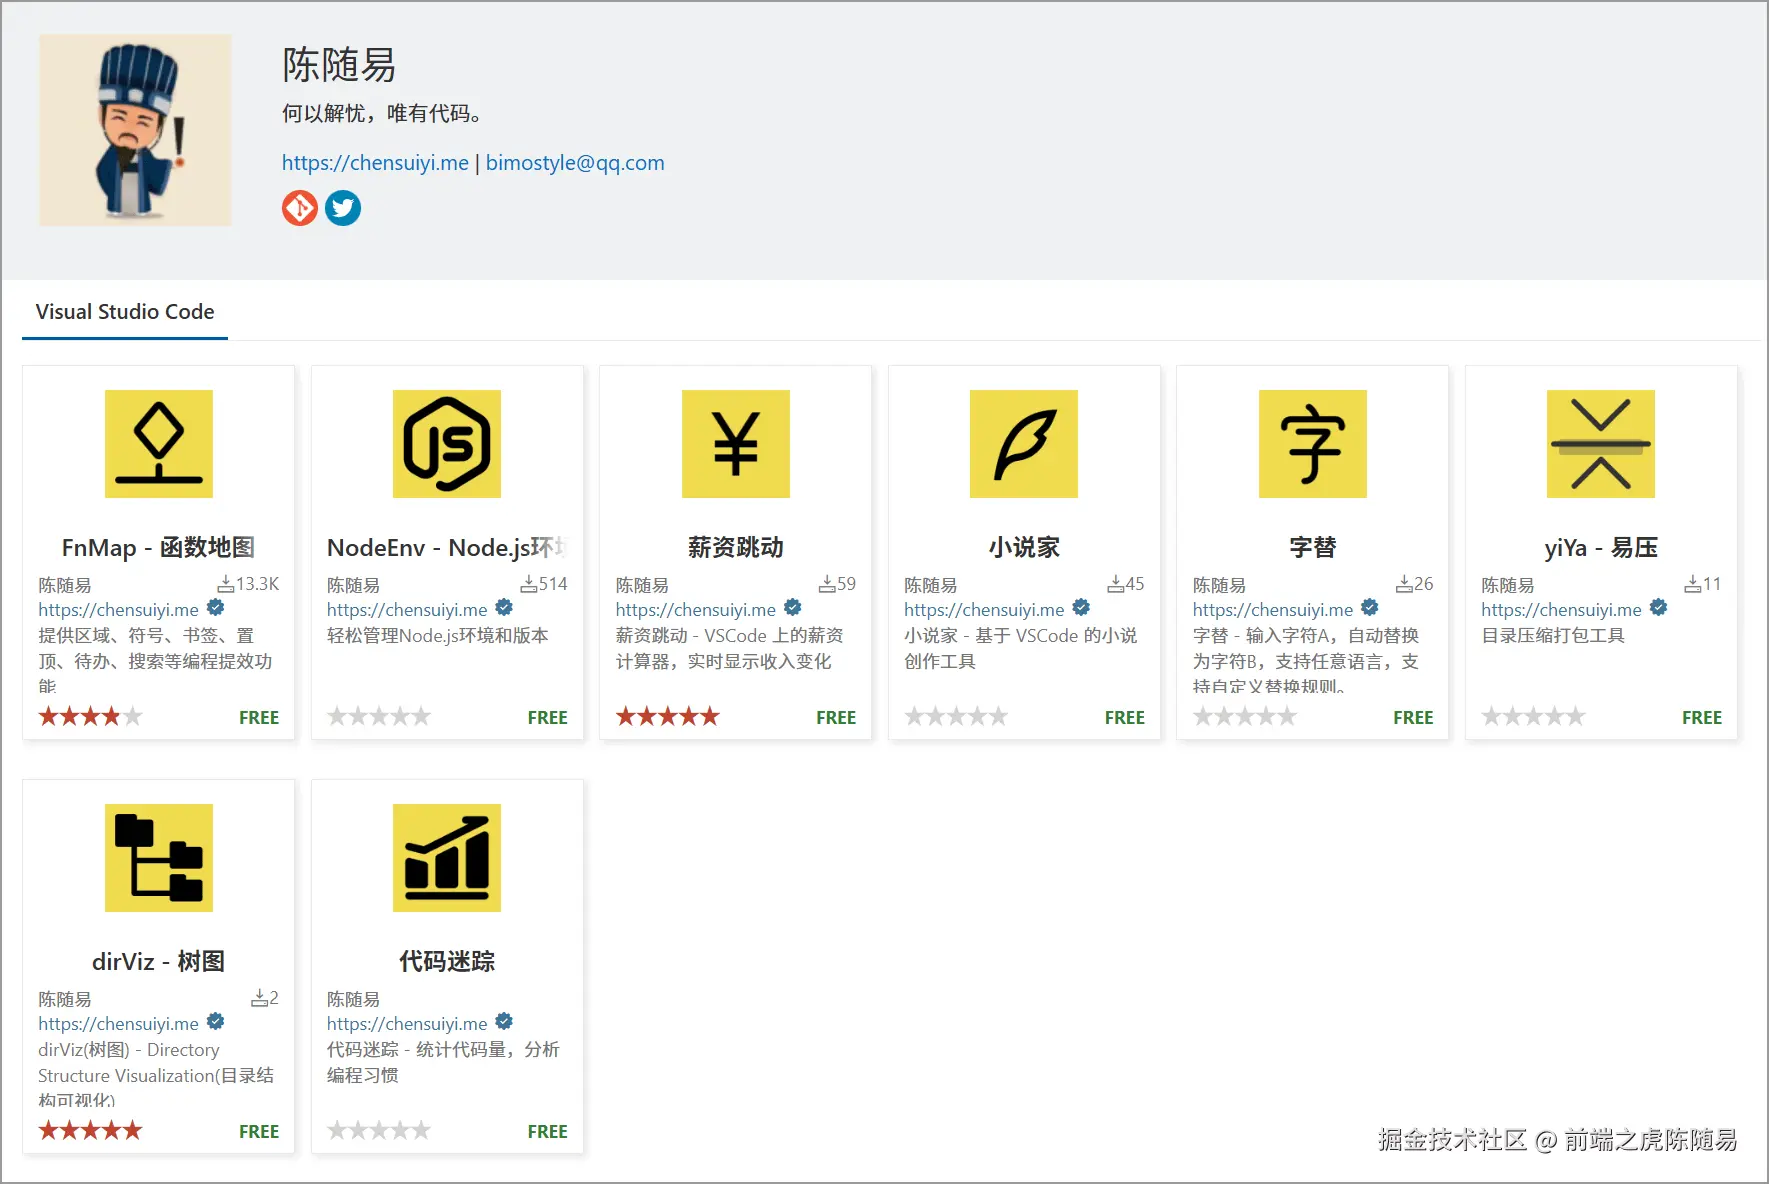Select the Visual Studio Code tab
The image size is (1769, 1184).
tap(125, 312)
